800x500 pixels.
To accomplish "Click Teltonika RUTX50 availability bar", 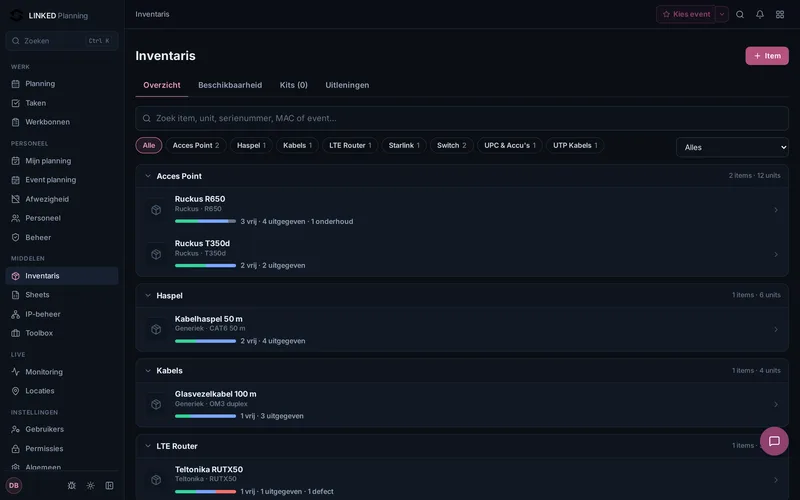I will pos(205,491).
